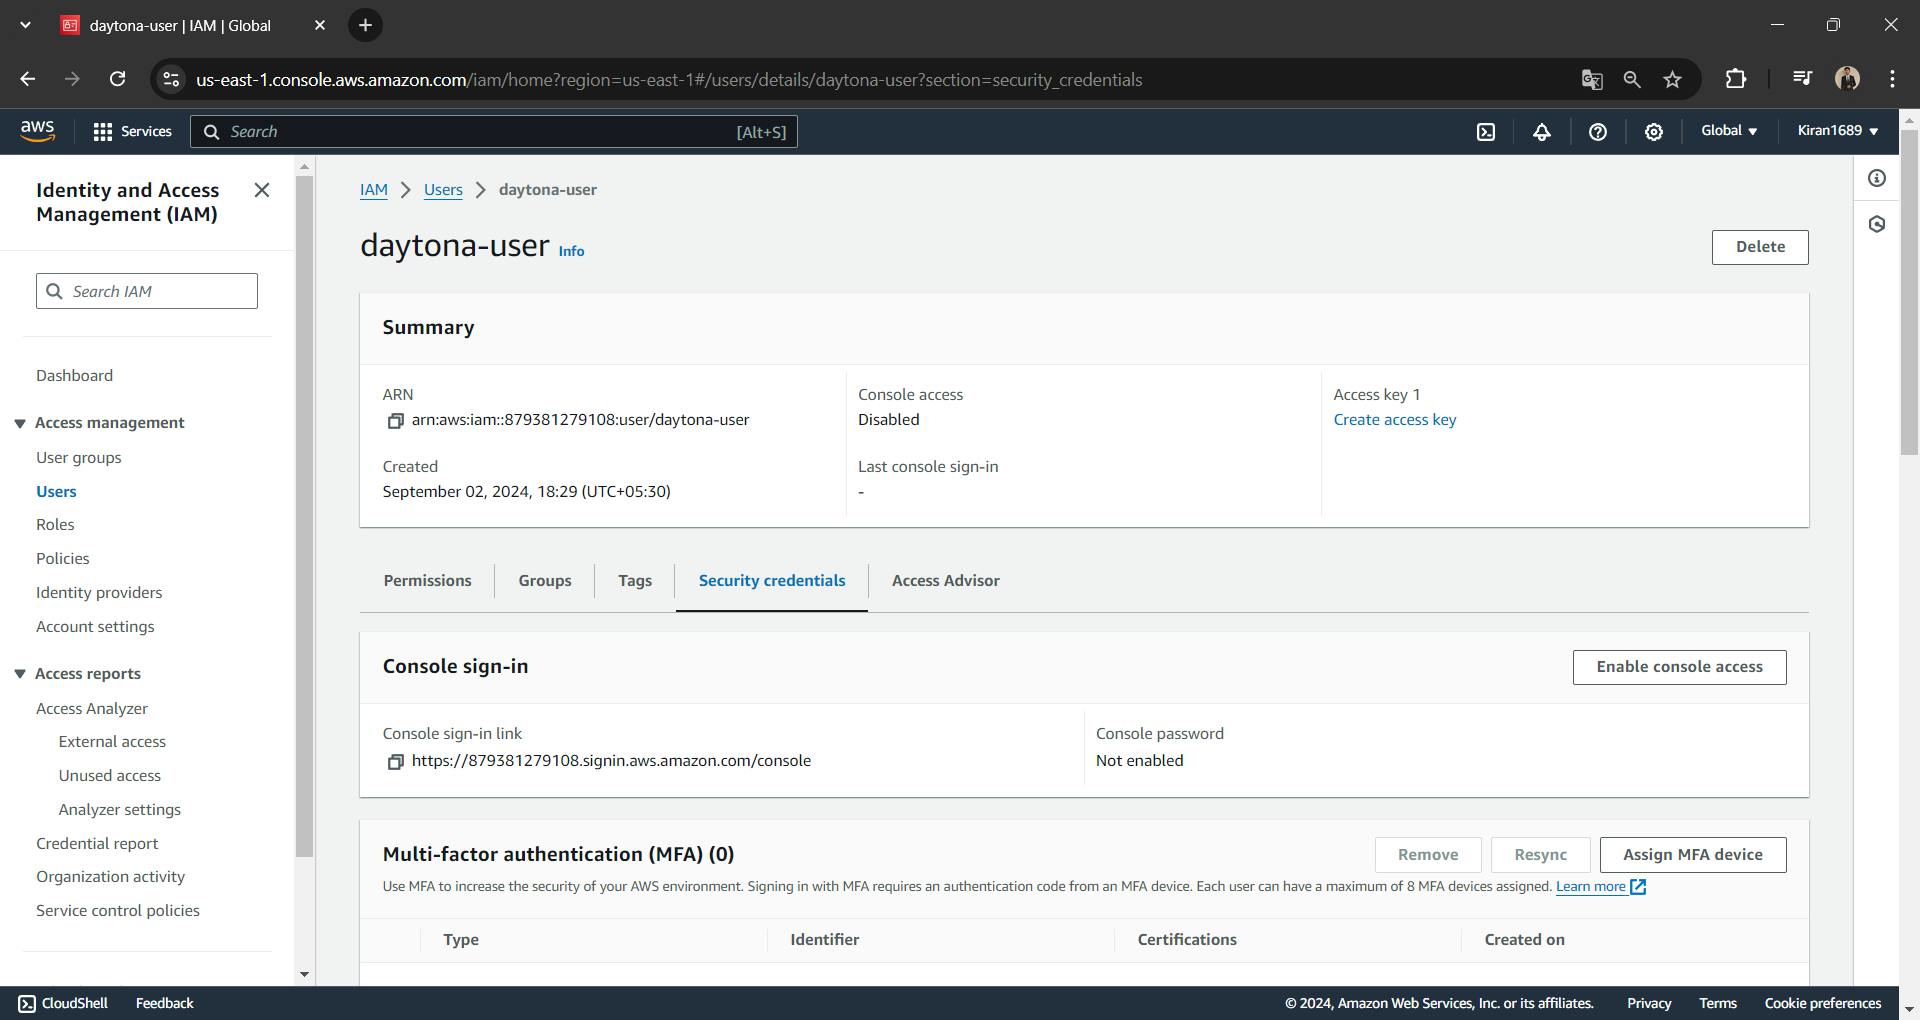
Task: Open External access in sidebar
Action: 112,742
